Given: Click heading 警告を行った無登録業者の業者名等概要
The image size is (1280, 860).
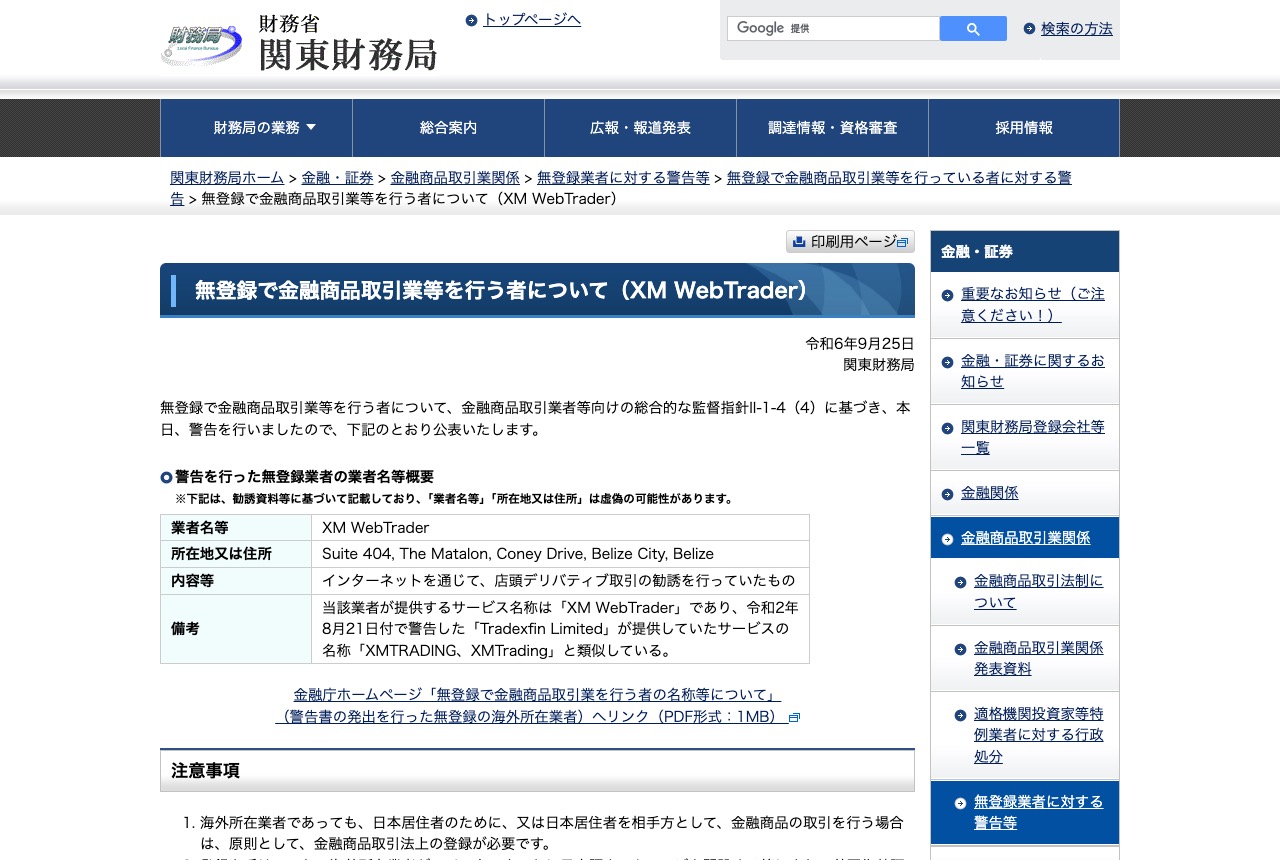Looking at the screenshot, I should click(304, 477).
